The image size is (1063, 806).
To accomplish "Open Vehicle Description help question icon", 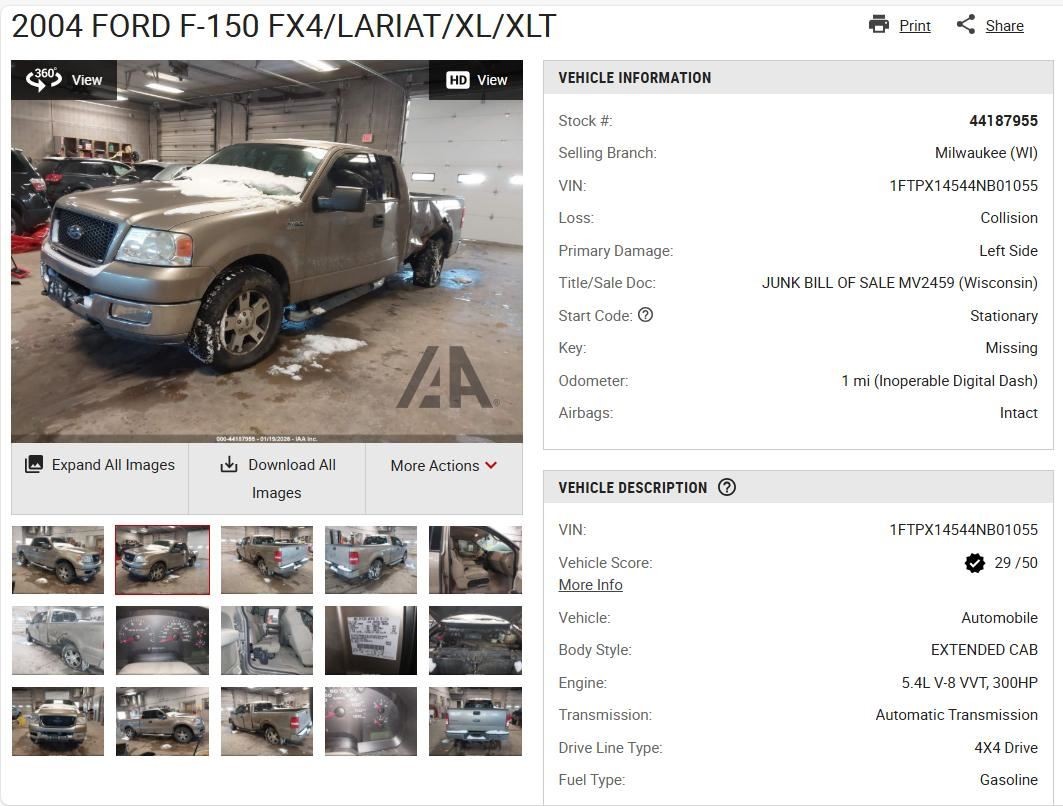I will [x=727, y=487].
